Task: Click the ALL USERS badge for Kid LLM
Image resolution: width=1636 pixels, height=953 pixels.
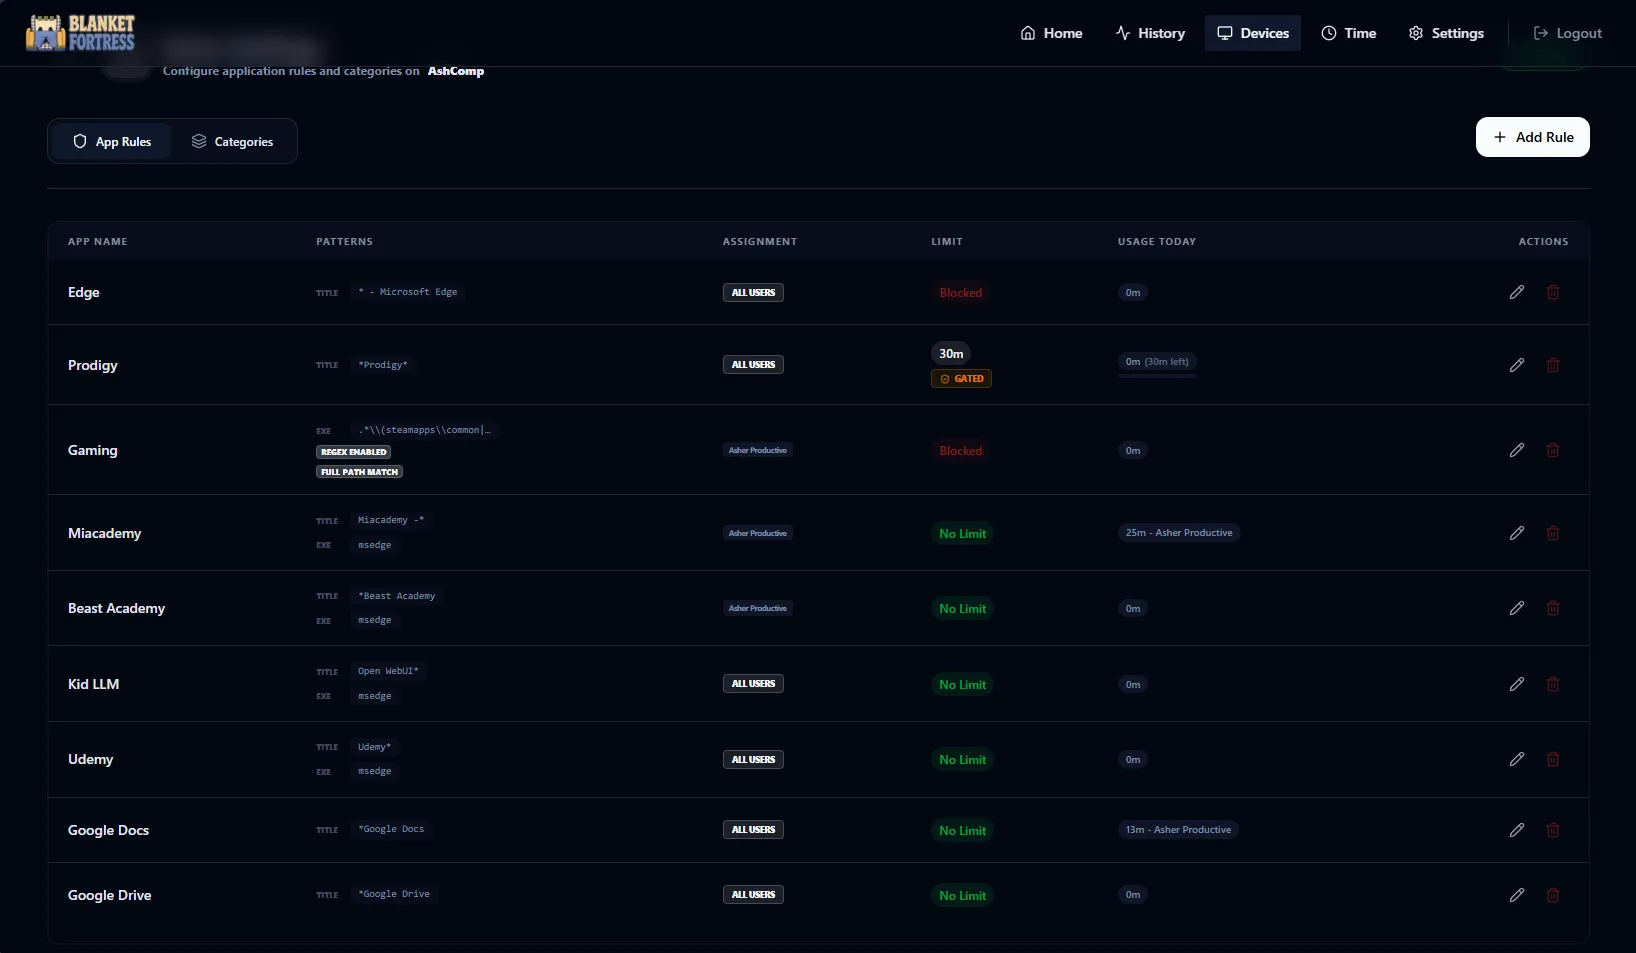Action: (754, 684)
